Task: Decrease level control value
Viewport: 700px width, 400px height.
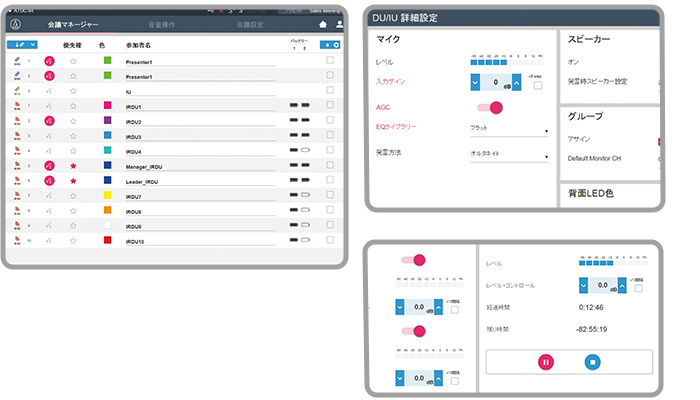Action: (x=583, y=286)
